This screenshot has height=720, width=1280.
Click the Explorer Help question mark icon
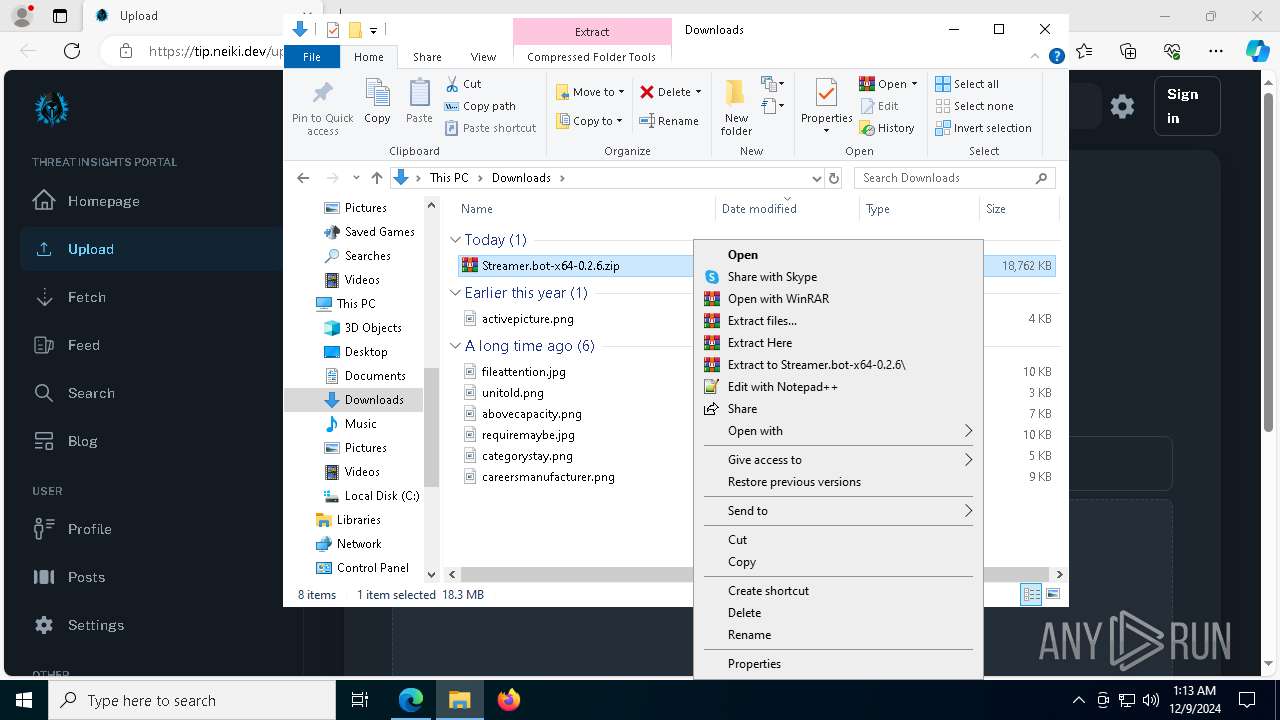point(1056,57)
